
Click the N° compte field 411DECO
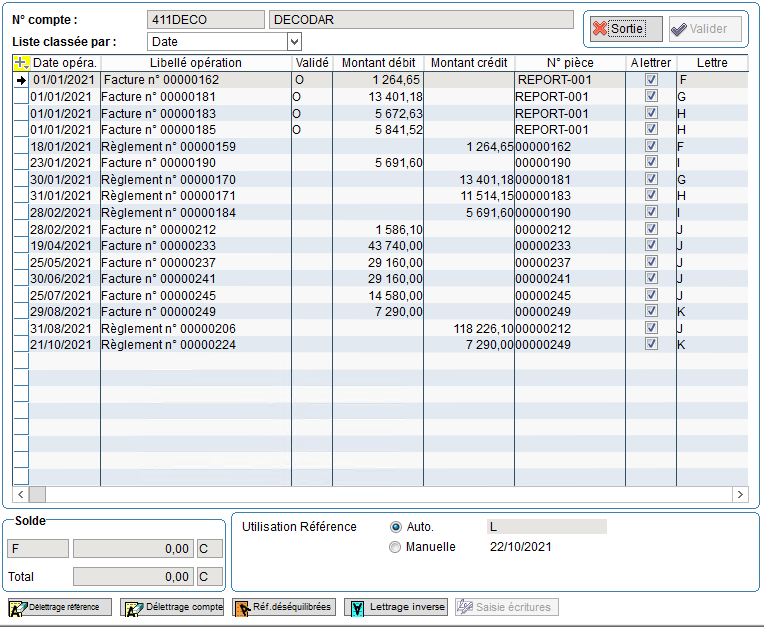(205, 20)
